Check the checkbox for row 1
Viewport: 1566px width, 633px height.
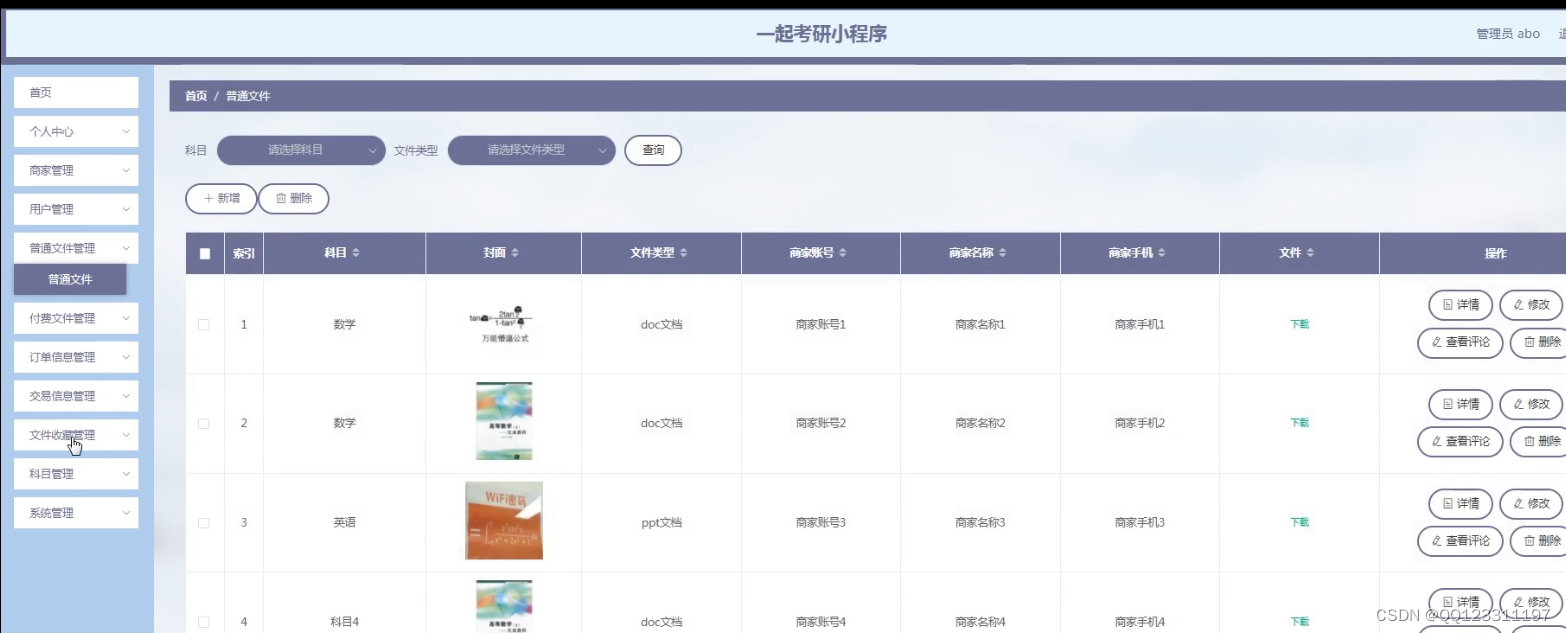[204, 323]
